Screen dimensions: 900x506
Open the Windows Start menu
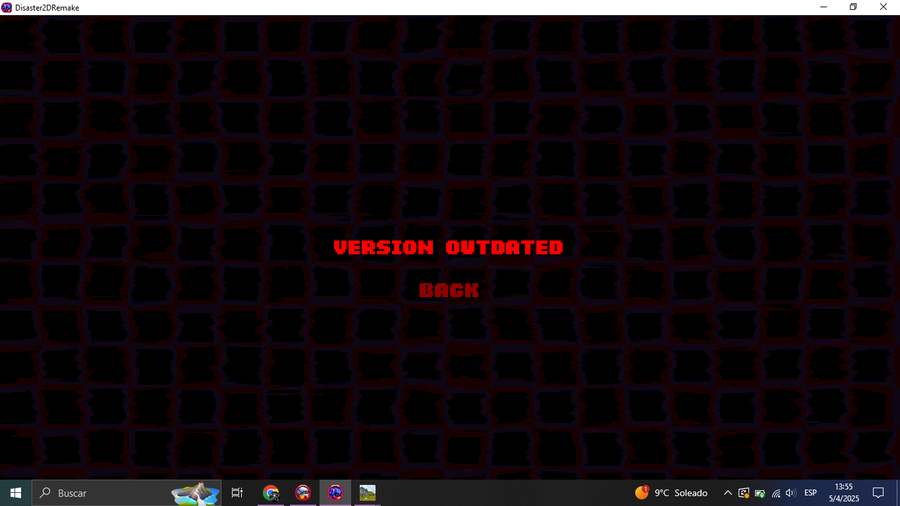[15, 493]
